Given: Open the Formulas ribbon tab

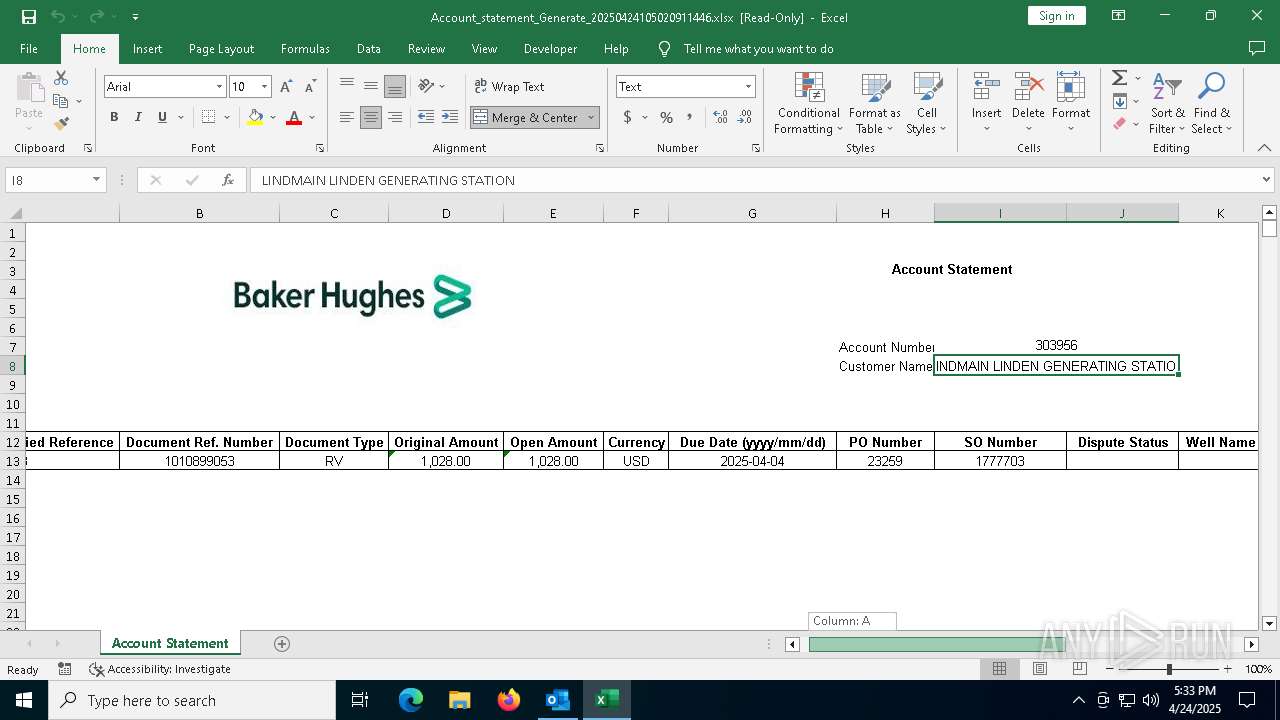Looking at the screenshot, I should coord(305,49).
